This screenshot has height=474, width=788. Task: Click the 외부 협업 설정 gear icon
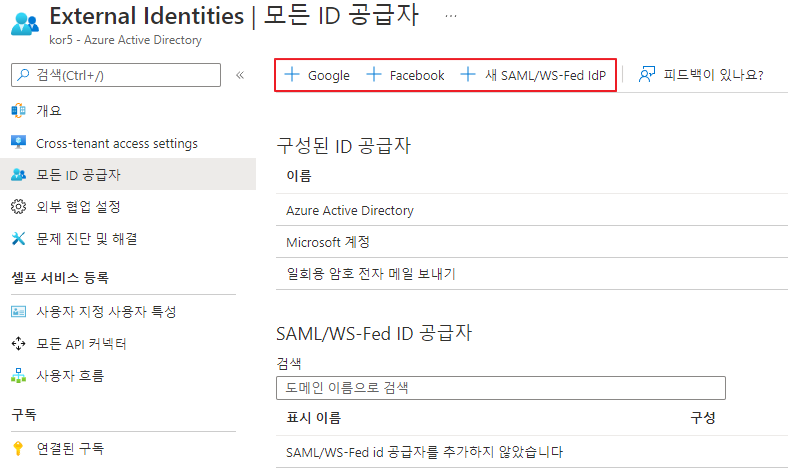coord(19,207)
